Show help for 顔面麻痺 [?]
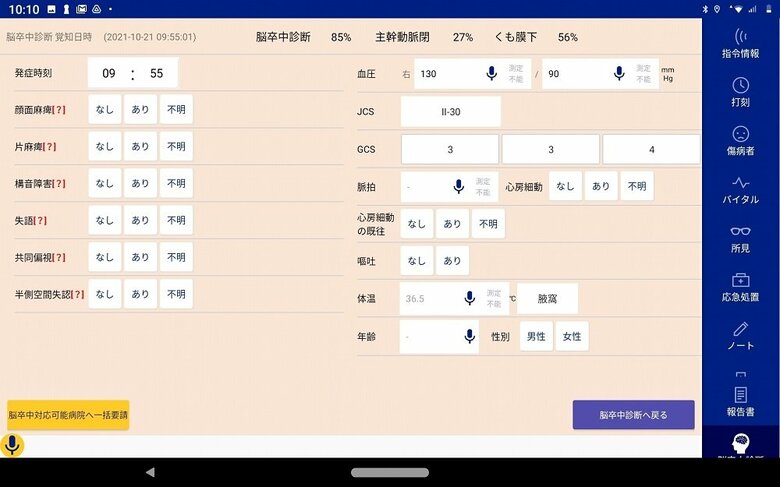The width and height of the screenshot is (780, 487). coord(59,110)
